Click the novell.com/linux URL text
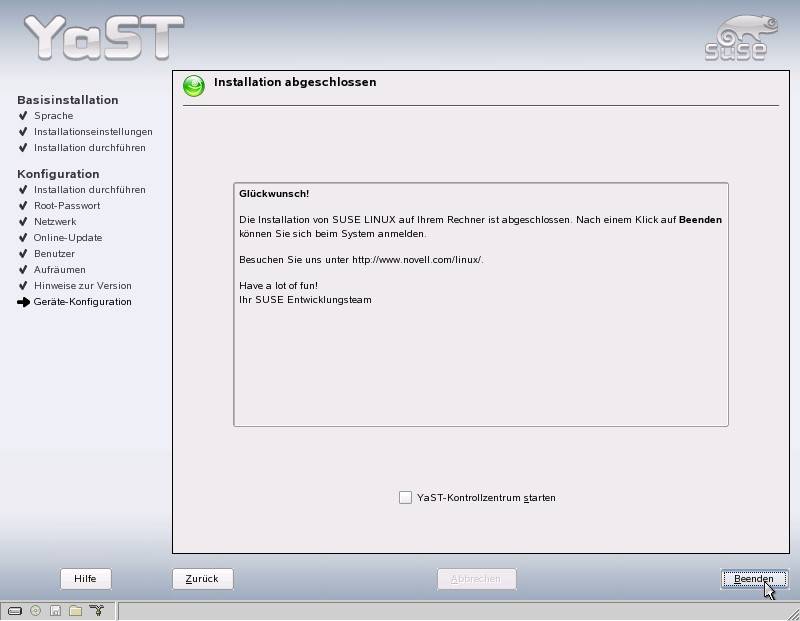 point(416,260)
